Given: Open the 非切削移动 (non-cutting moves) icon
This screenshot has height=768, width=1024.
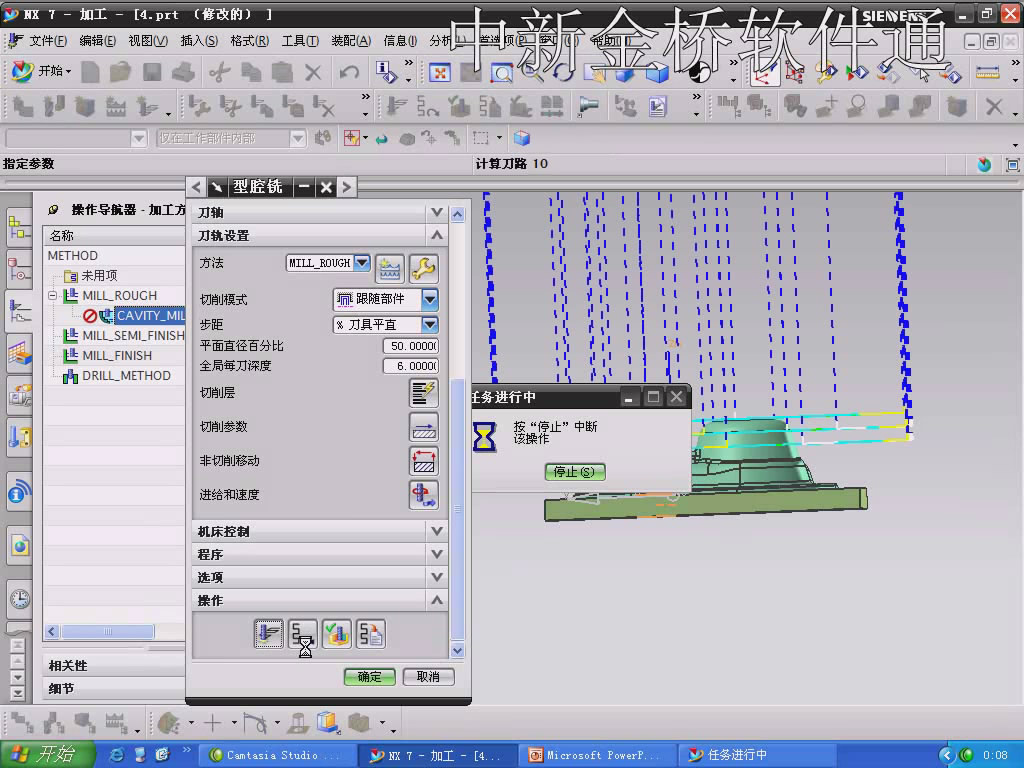Looking at the screenshot, I should tap(424, 460).
